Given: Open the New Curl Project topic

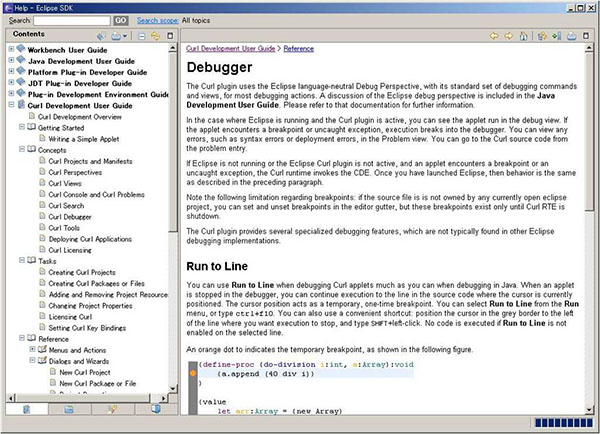Looking at the screenshot, I should pyautogui.click(x=85, y=372).
